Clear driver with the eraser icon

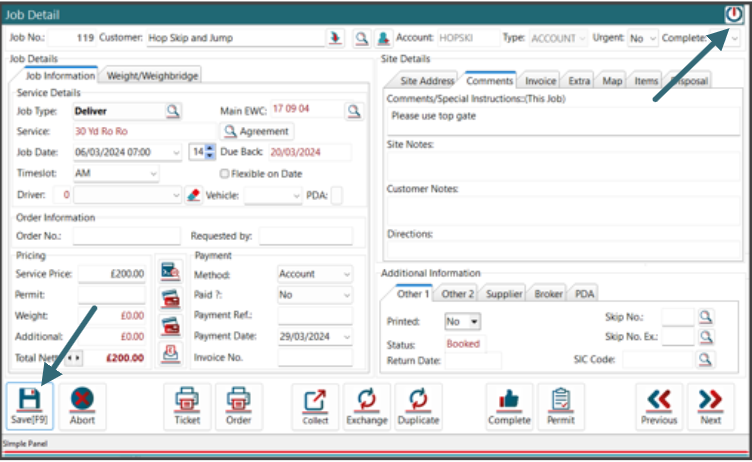[193, 195]
